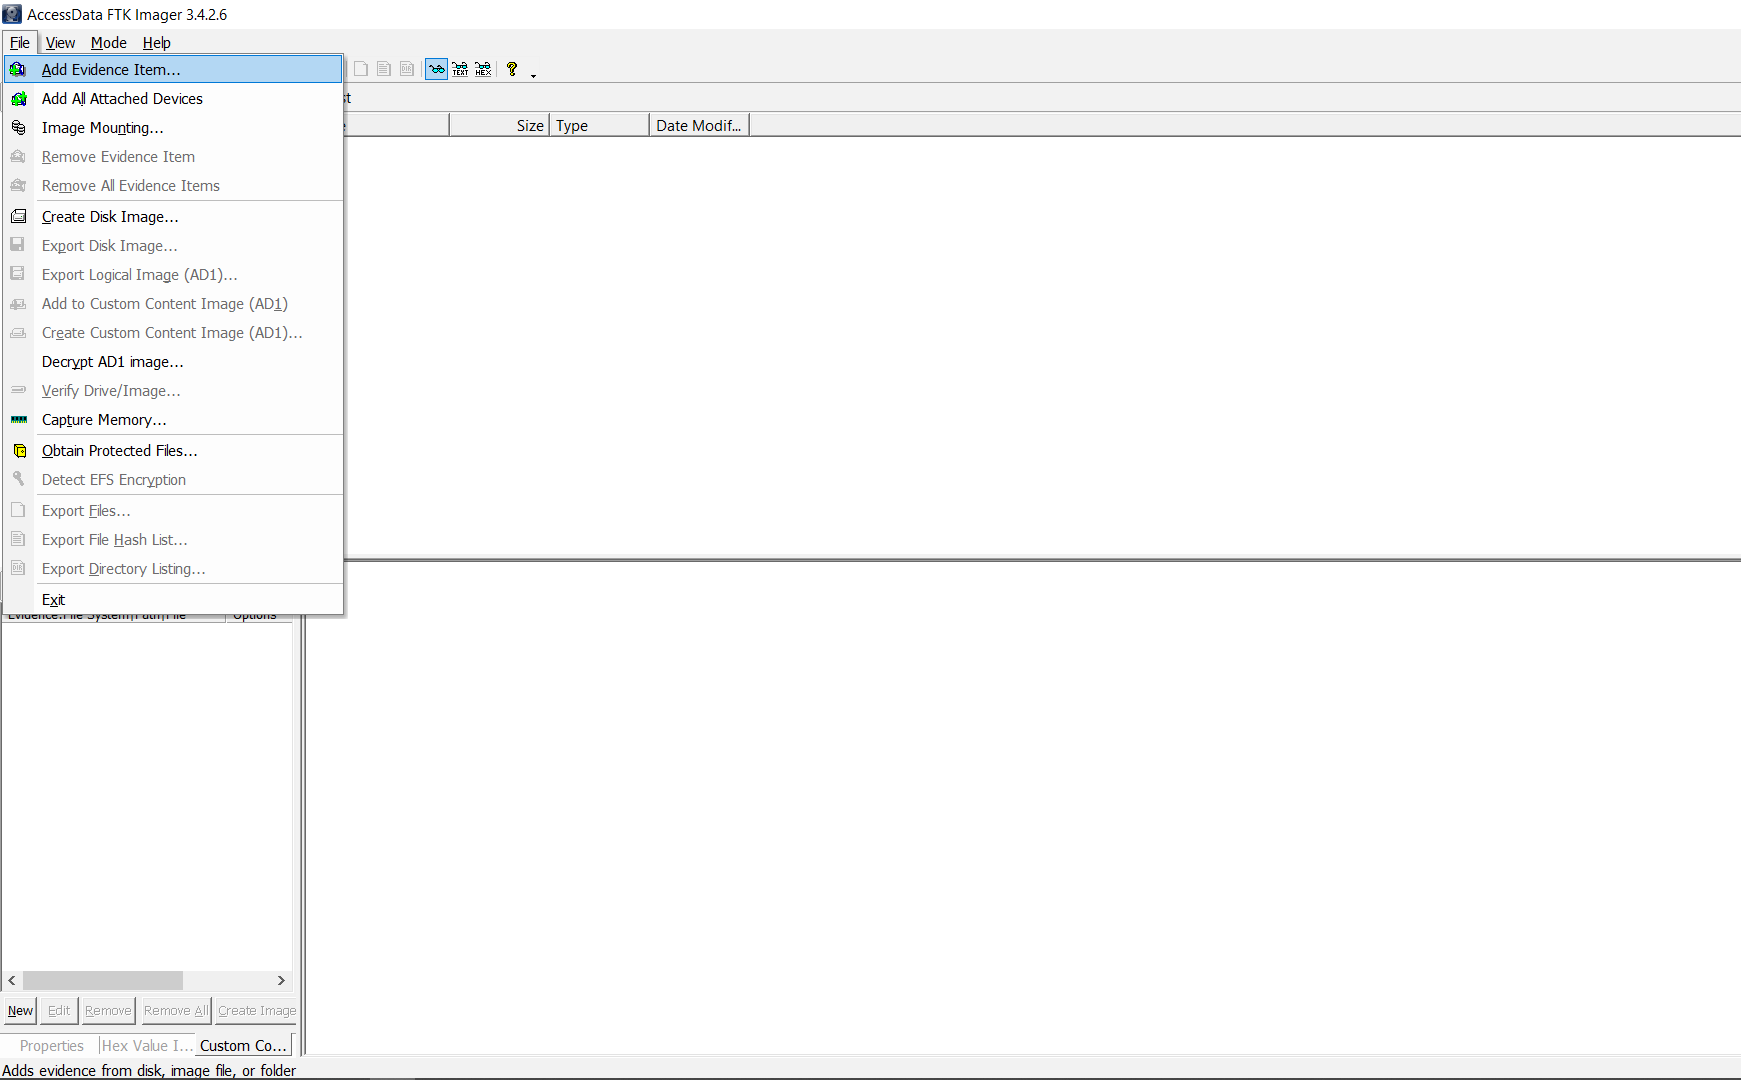Click Export Files menu entry
1741x1080 pixels.
tap(173, 510)
